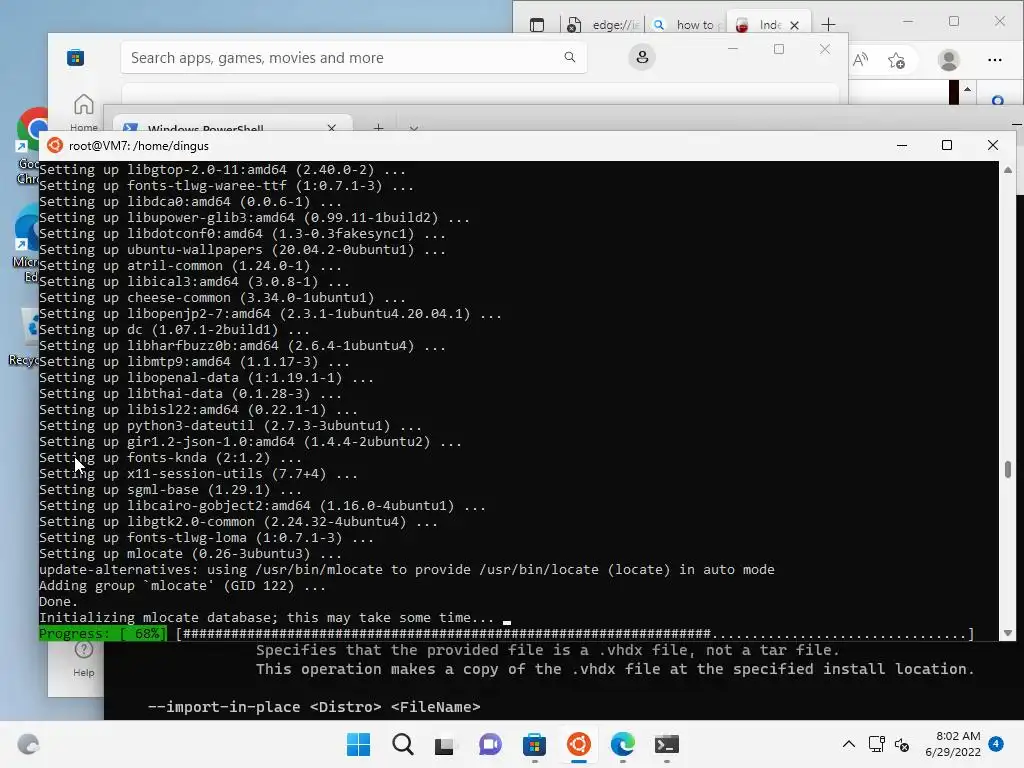Open Edge tab actions menu icon

coord(537,25)
